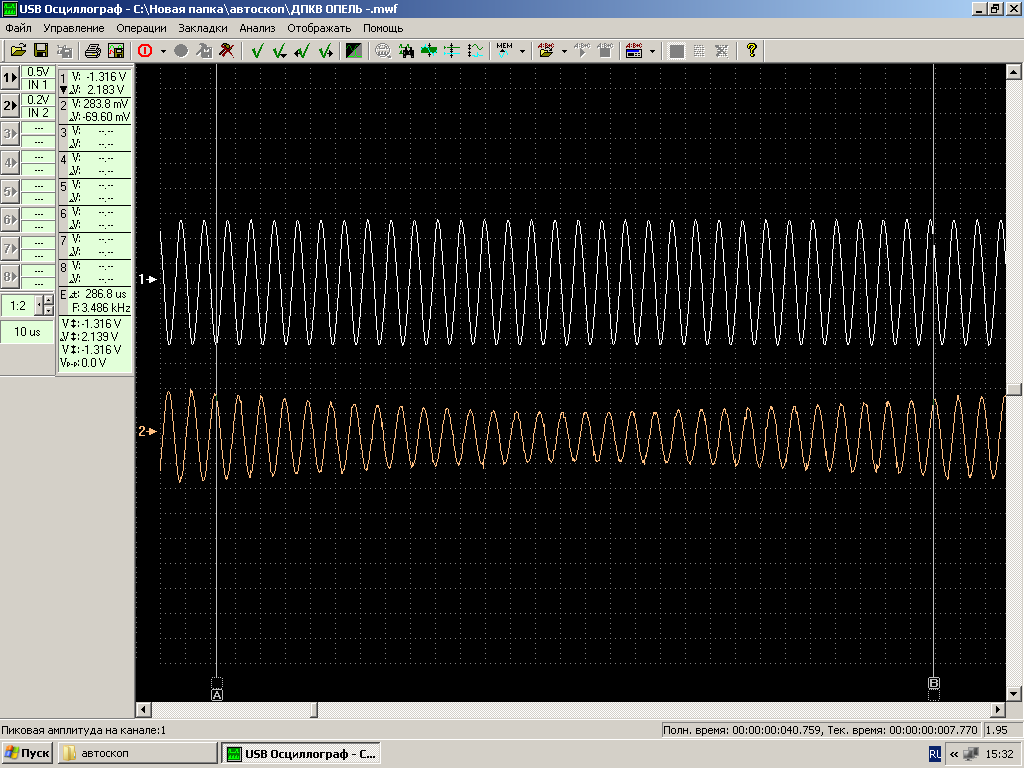Open the Помощь menu
Image resolution: width=1024 pixels, height=768 pixels.
point(383,28)
